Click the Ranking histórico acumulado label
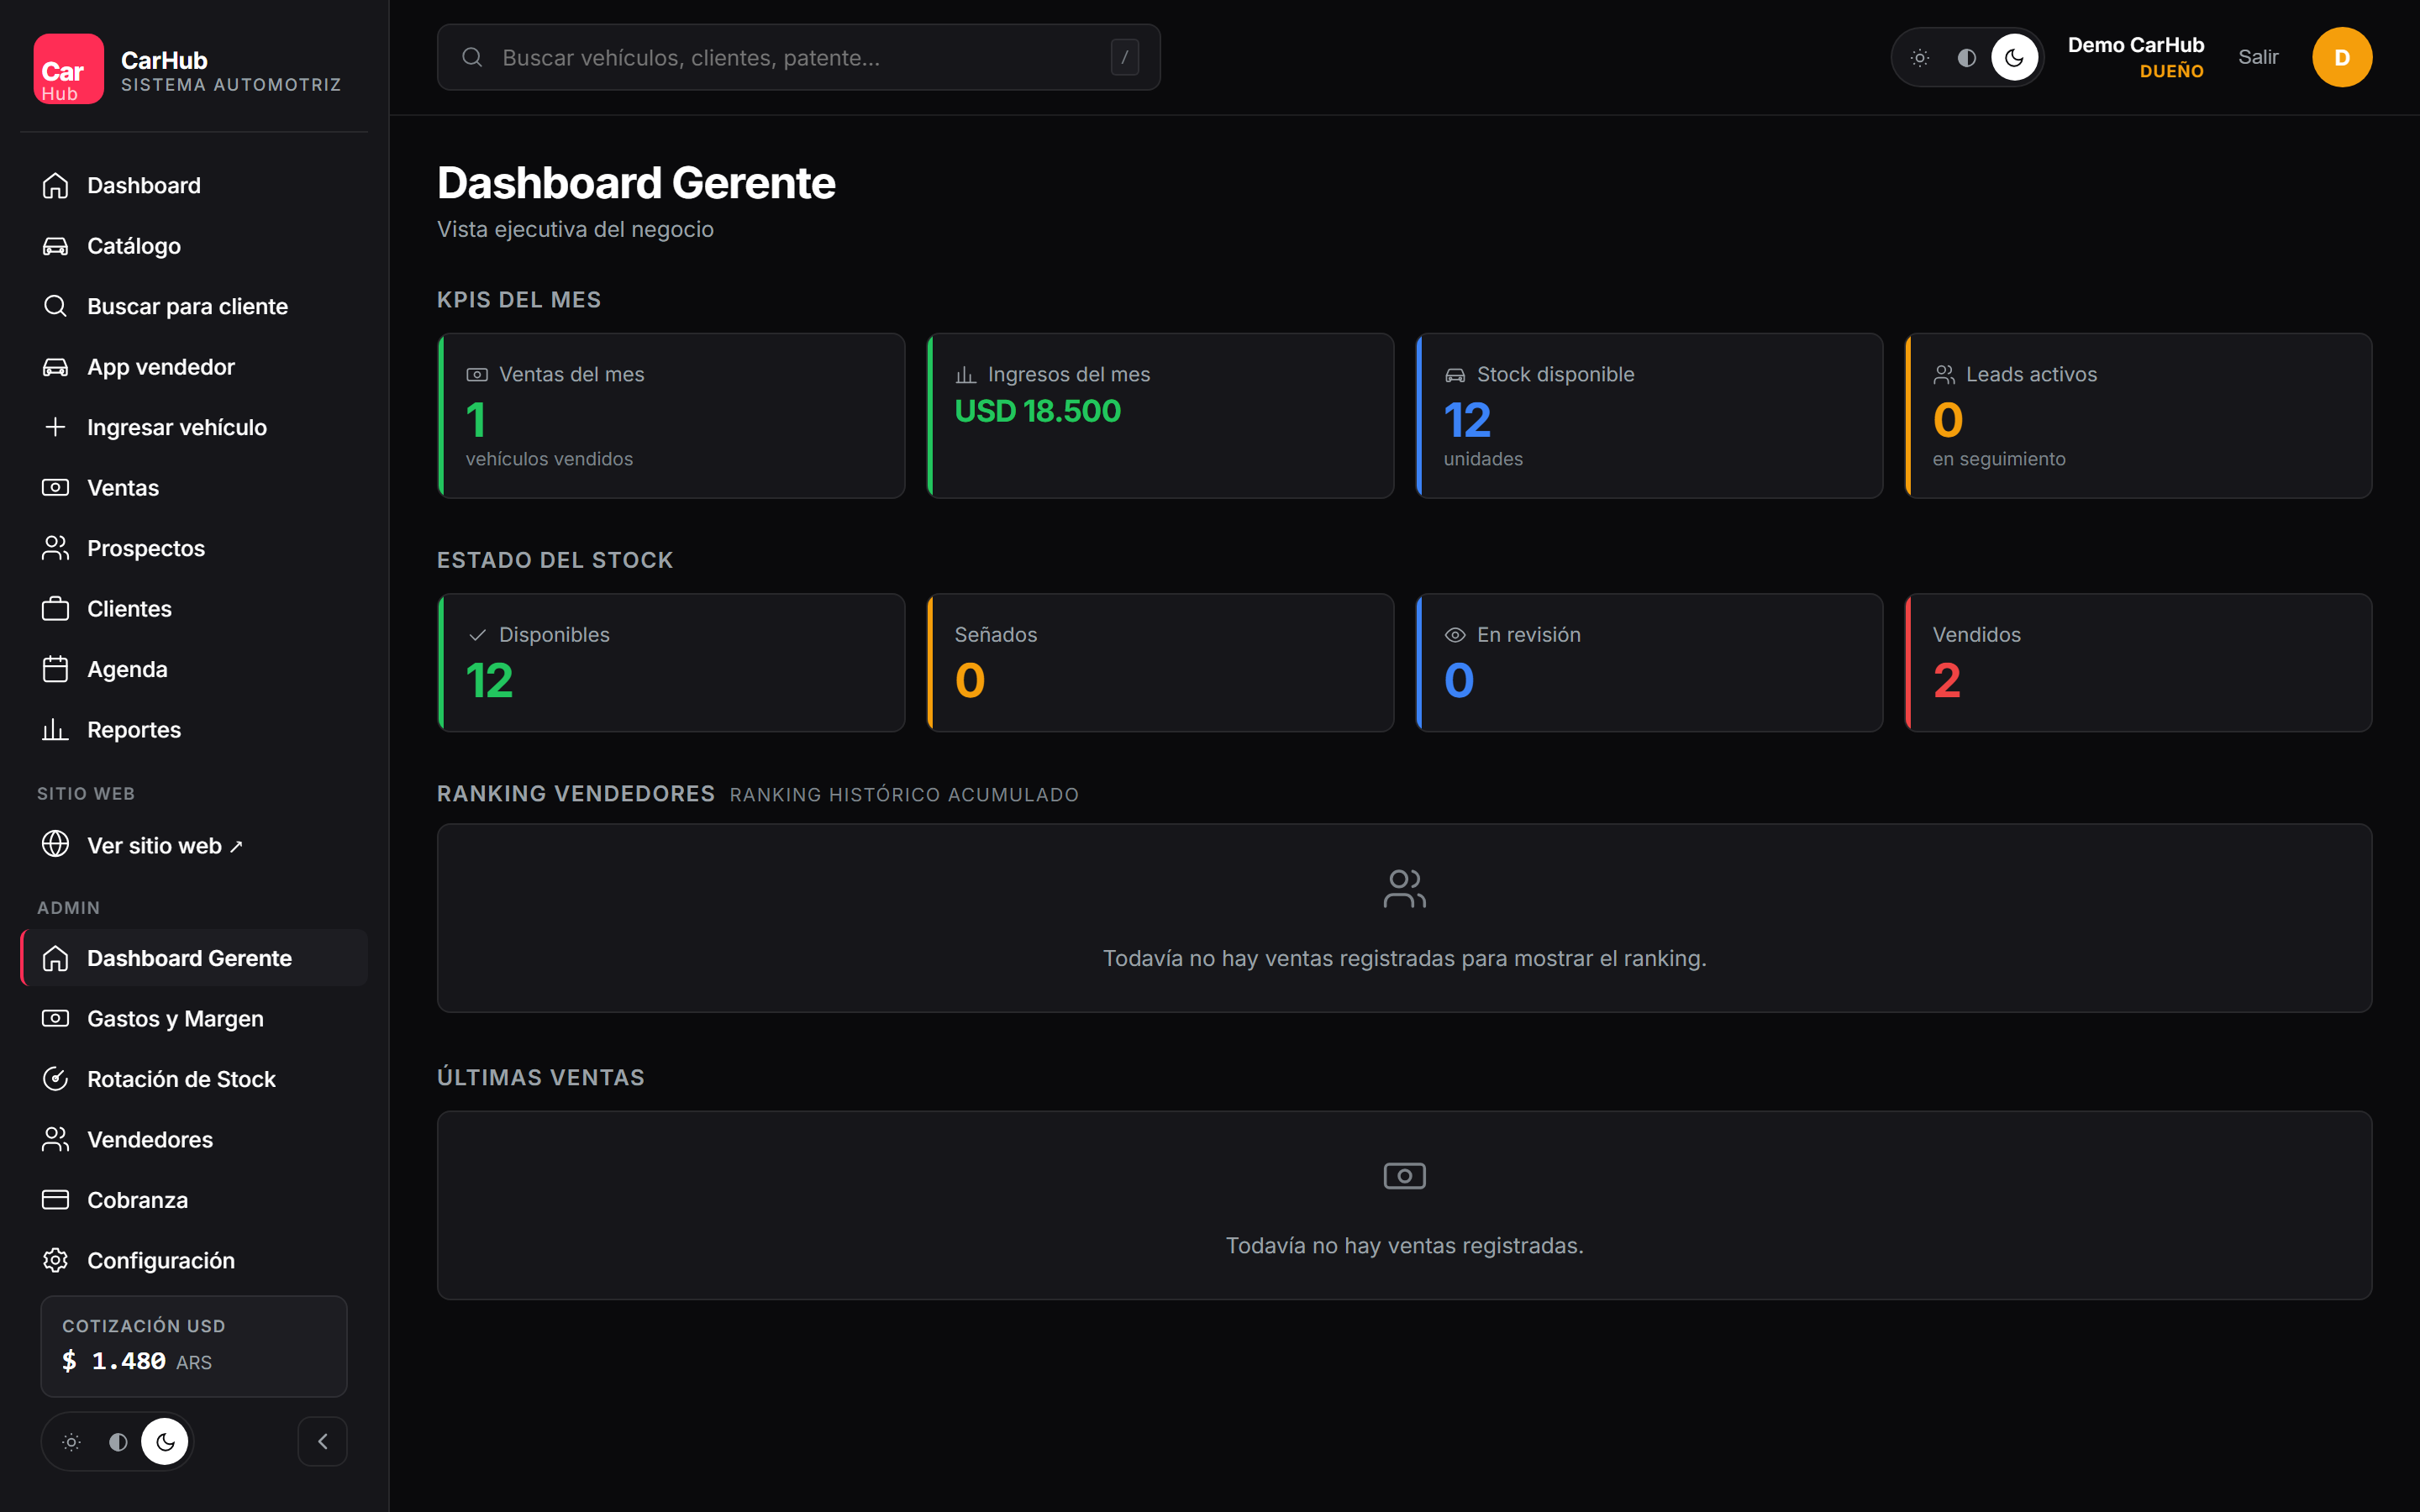 pyautogui.click(x=904, y=795)
